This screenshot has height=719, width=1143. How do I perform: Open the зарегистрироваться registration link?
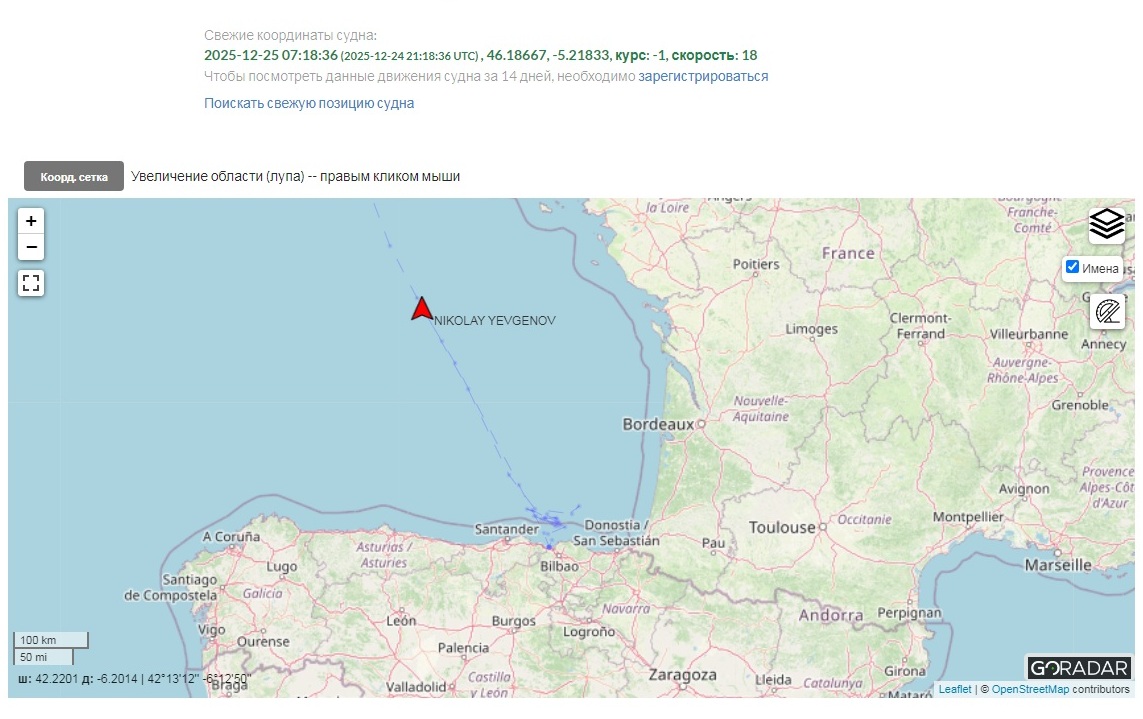703,76
